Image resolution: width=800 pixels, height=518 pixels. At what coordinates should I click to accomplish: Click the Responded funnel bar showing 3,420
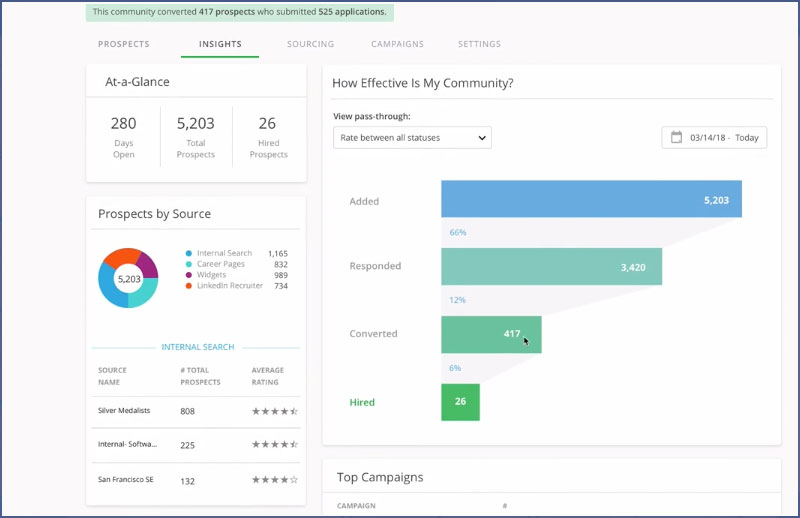[551, 267]
